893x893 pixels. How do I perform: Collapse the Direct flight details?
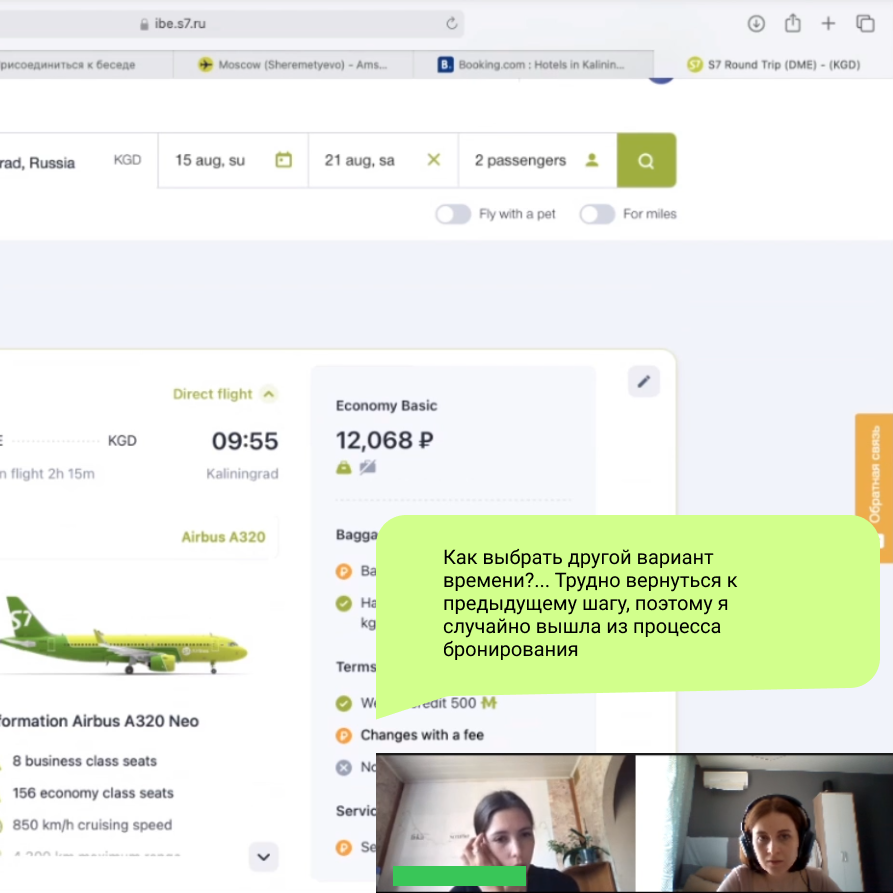point(225,394)
